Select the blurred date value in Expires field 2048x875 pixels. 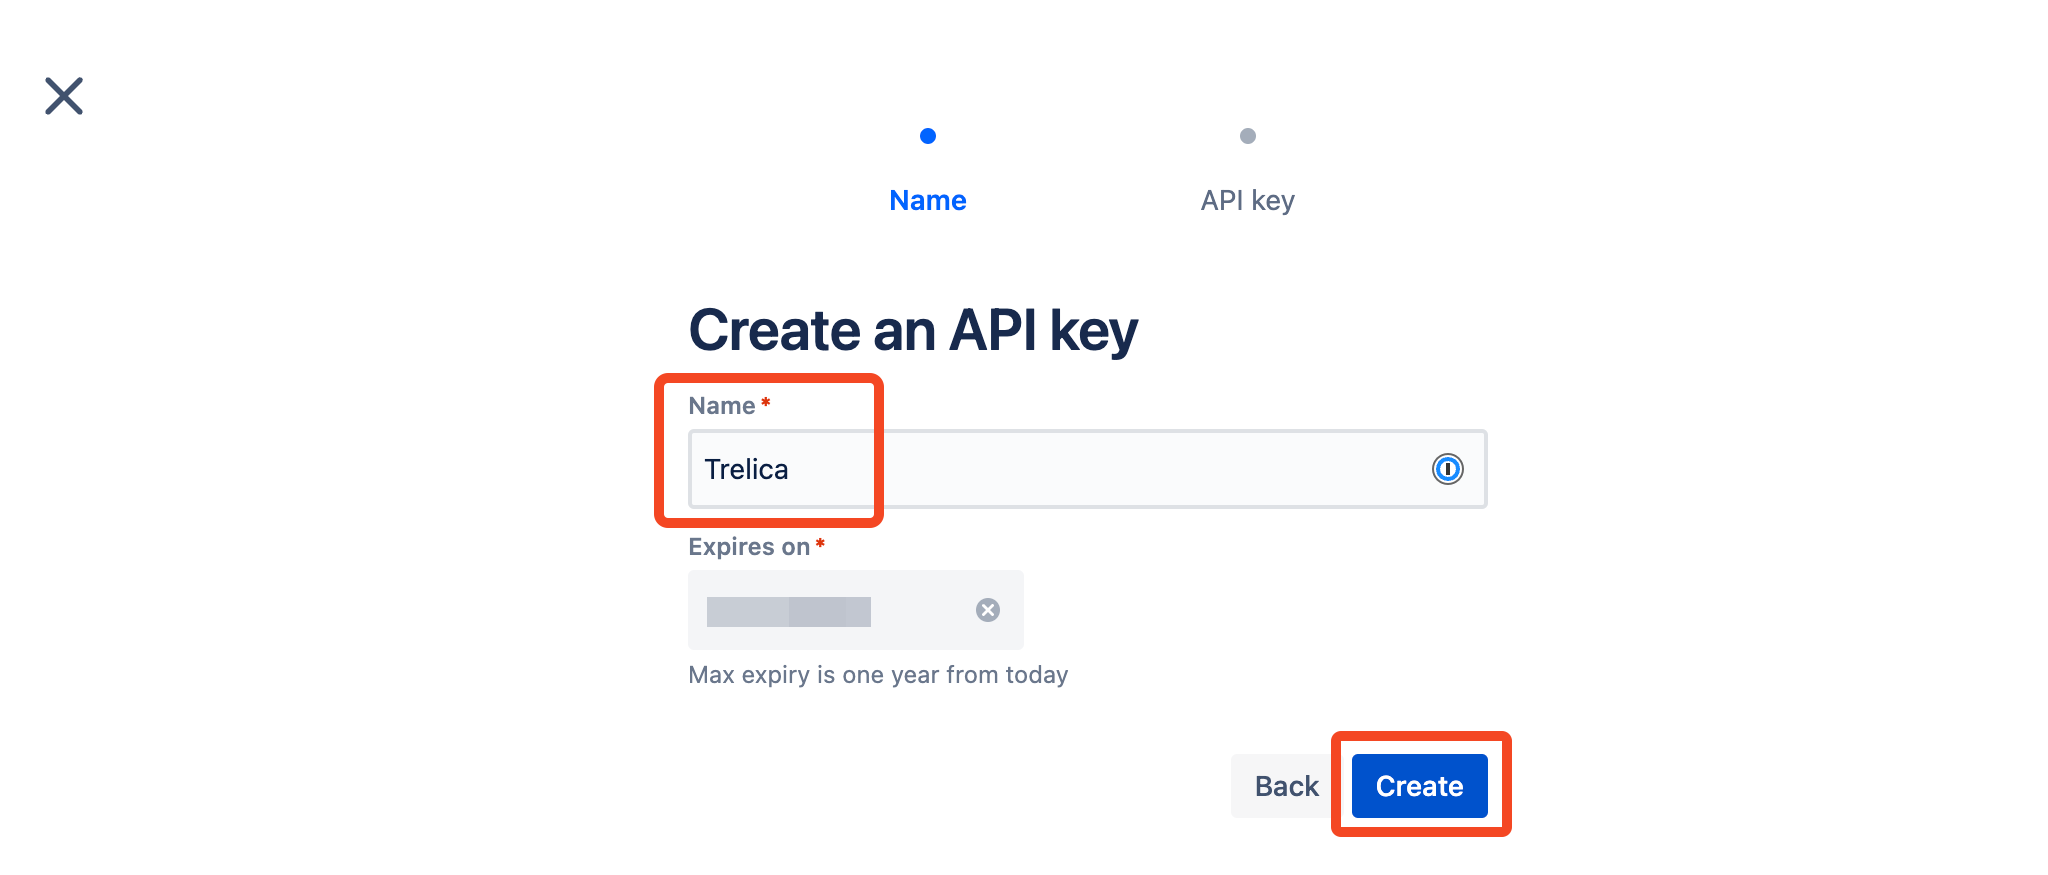click(x=789, y=612)
